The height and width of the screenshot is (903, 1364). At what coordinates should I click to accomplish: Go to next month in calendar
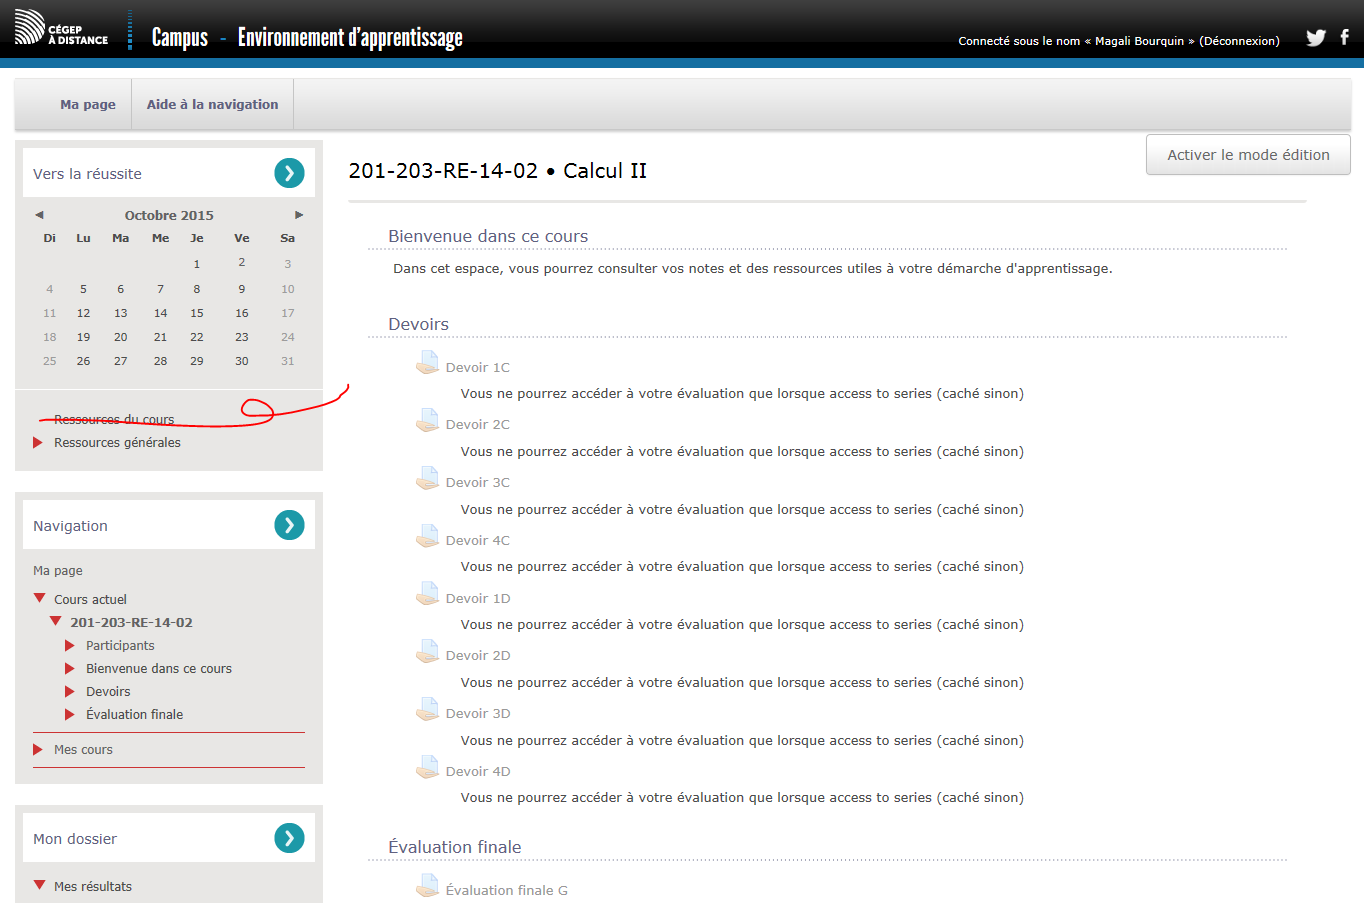299,215
